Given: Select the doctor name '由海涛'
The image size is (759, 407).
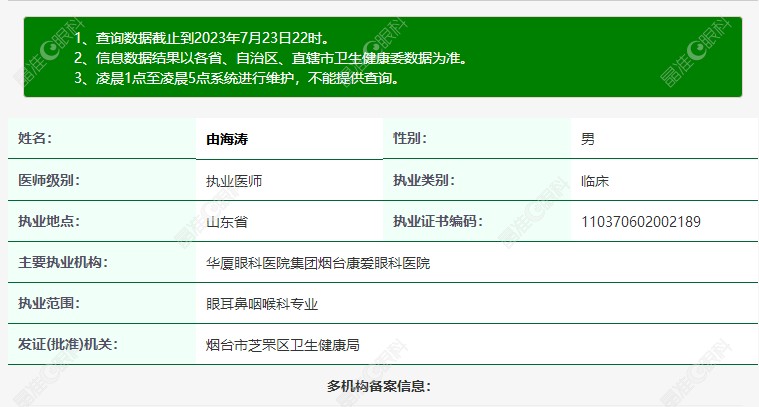Looking at the screenshot, I should (227, 139).
